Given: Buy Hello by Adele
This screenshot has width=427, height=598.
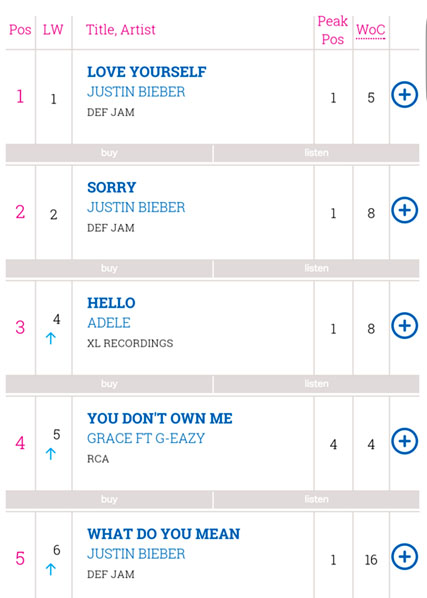Looking at the screenshot, I should (x=109, y=384).
